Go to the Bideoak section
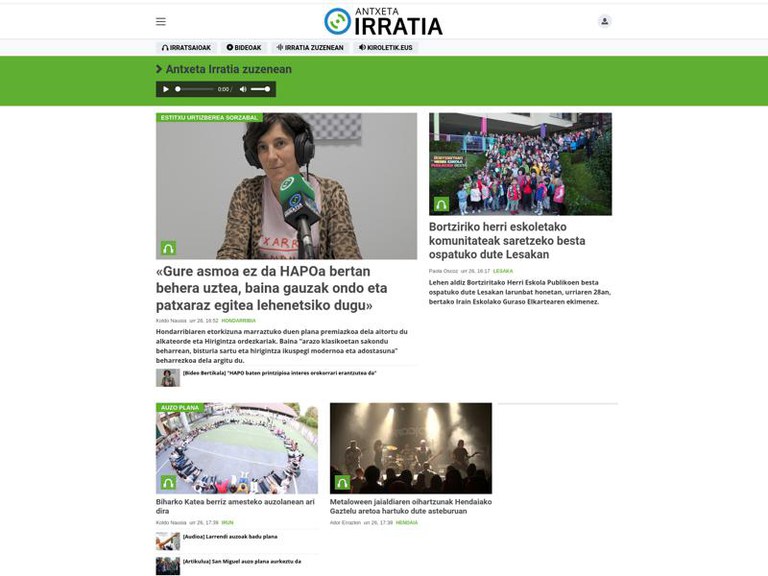The height and width of the screenshot is (576, 768). 244,47
